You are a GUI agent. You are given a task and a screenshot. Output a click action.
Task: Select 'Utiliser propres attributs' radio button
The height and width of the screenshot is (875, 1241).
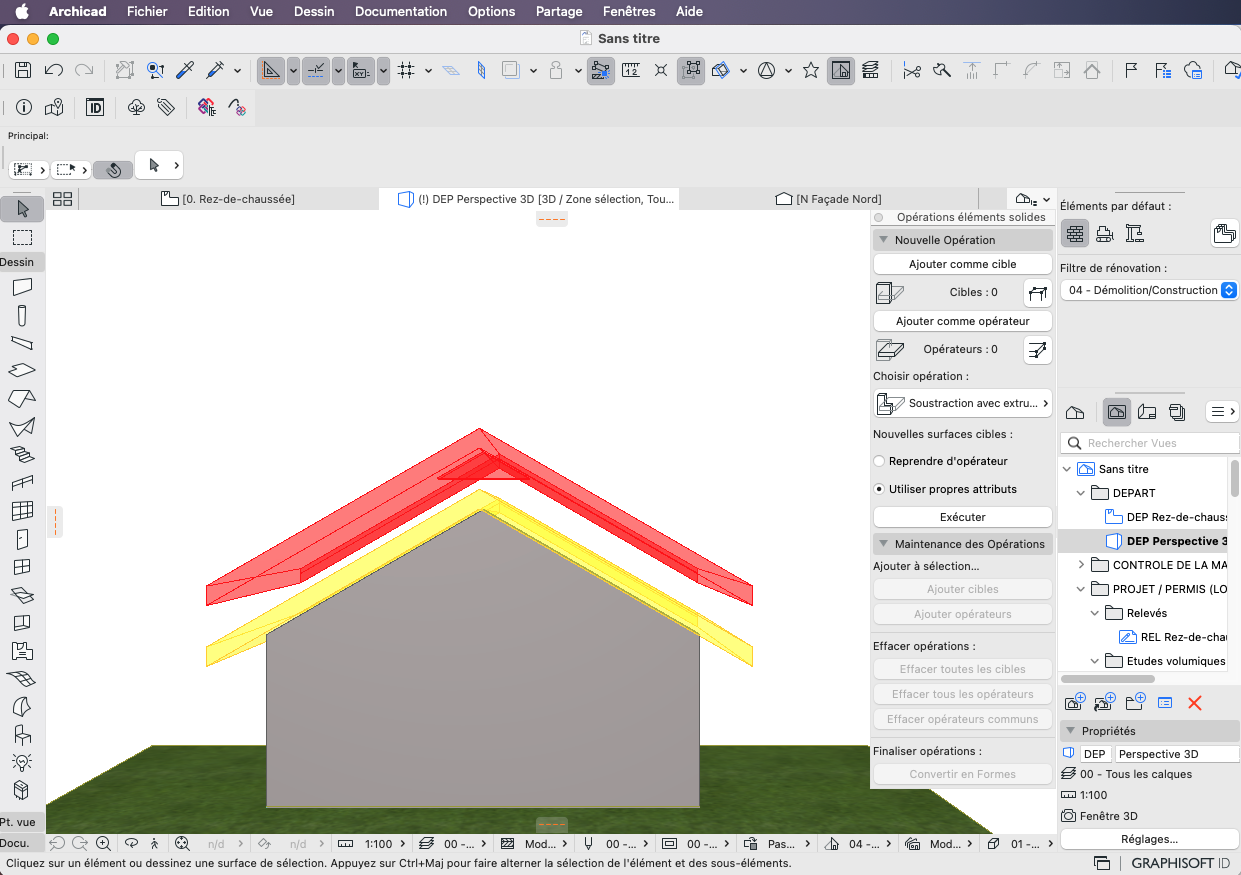click(x=879, y=489)
